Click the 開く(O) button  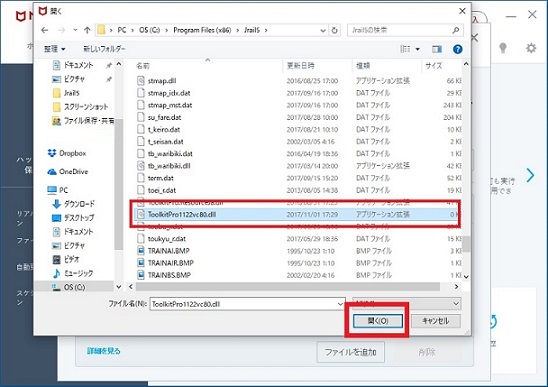point(378,321)
